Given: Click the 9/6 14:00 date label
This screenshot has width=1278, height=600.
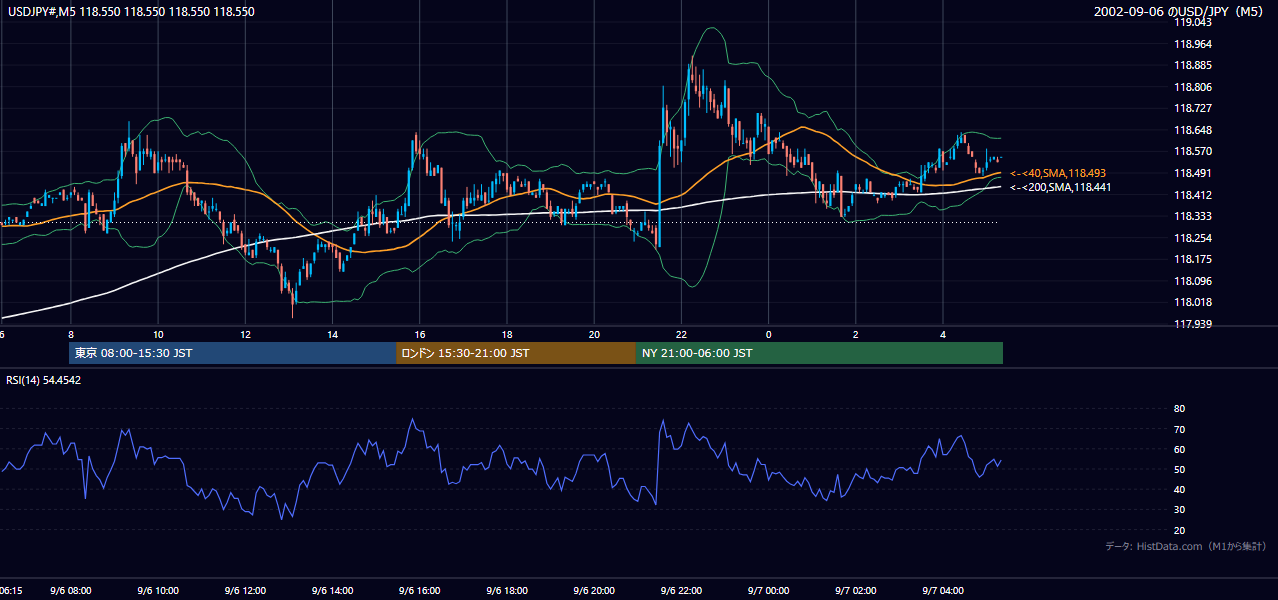Looking at the screenshot, I should coord(333,591).
